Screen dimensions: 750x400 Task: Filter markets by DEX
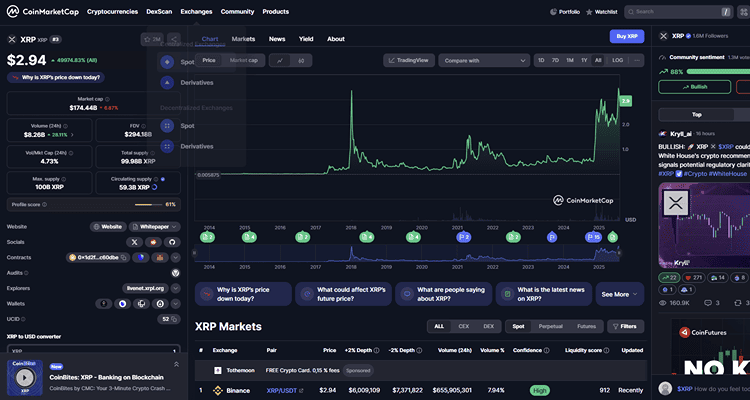(488, 326)
